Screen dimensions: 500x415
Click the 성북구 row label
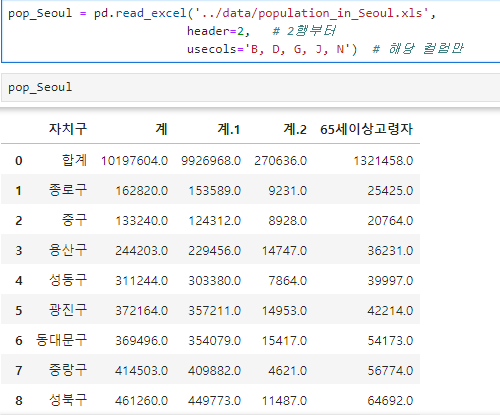(68, 400)
